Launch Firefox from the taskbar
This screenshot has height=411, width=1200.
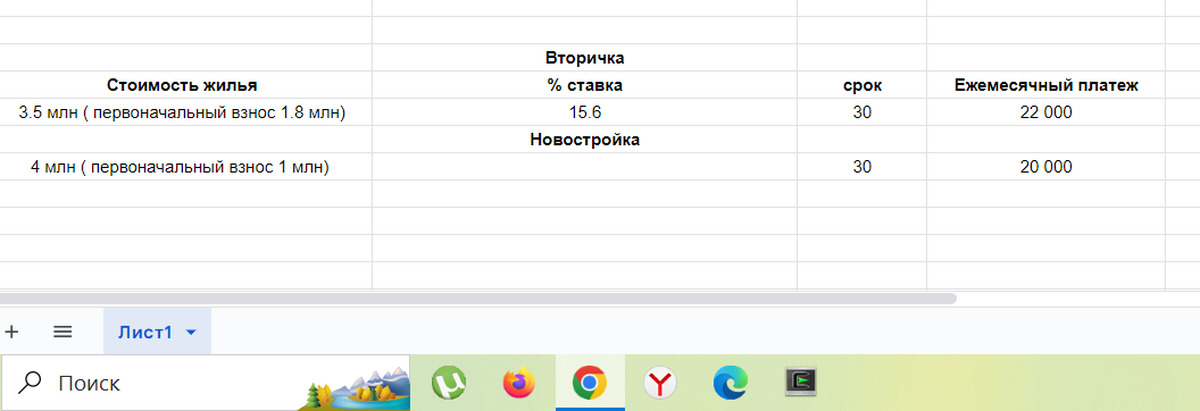(x=519, y=382)
